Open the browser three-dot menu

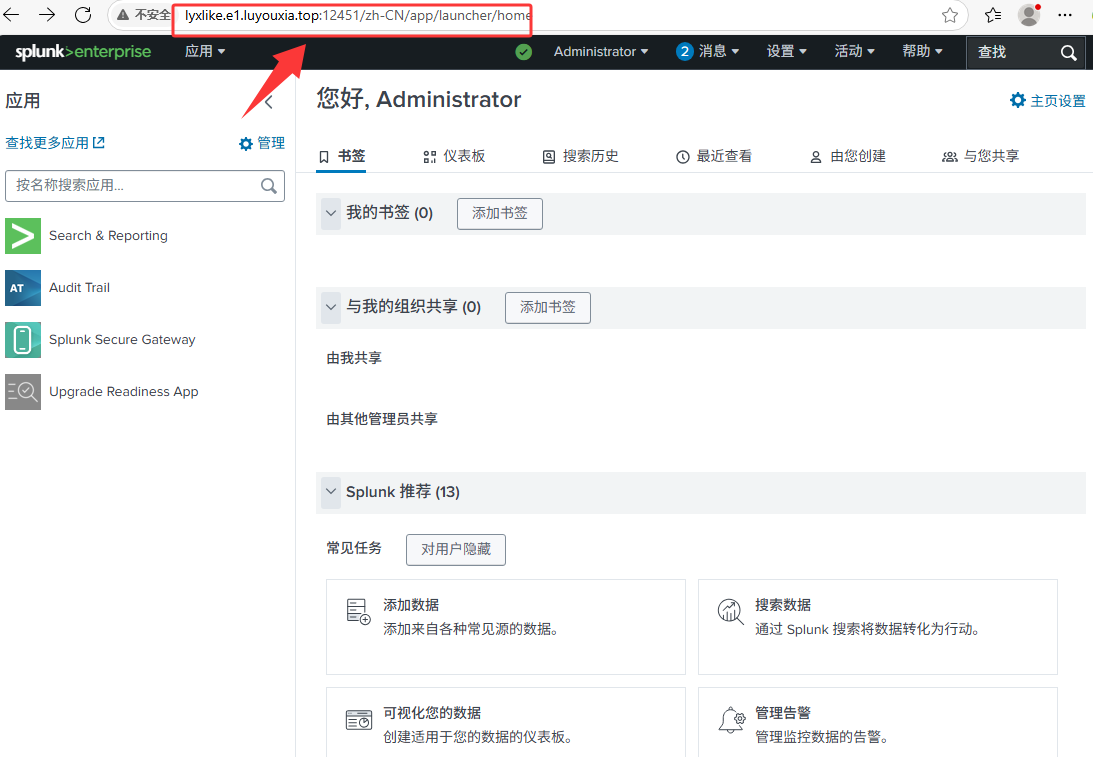[x=1064, y=15]
